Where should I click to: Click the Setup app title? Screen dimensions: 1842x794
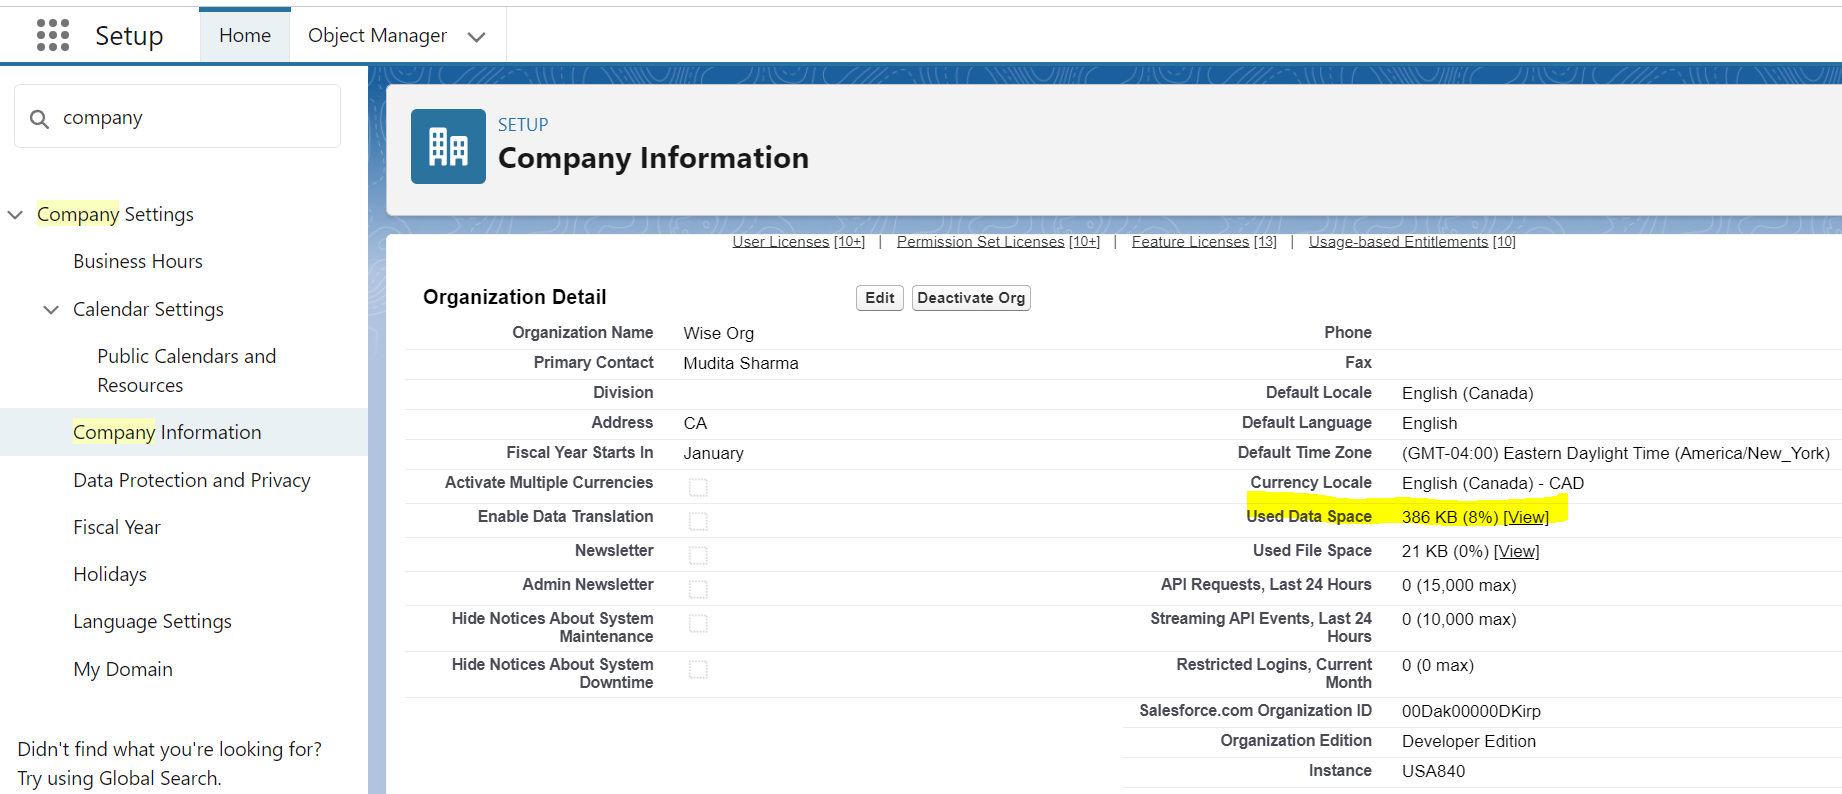[x=129, y=36]
